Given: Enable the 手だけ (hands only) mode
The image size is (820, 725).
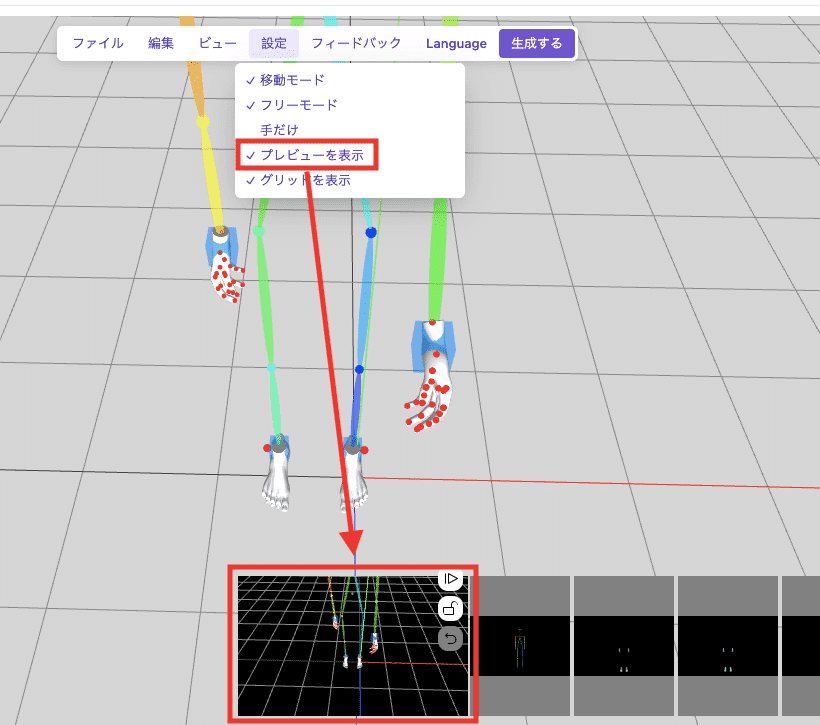Looking at the screenshot, I should point(281,129).
